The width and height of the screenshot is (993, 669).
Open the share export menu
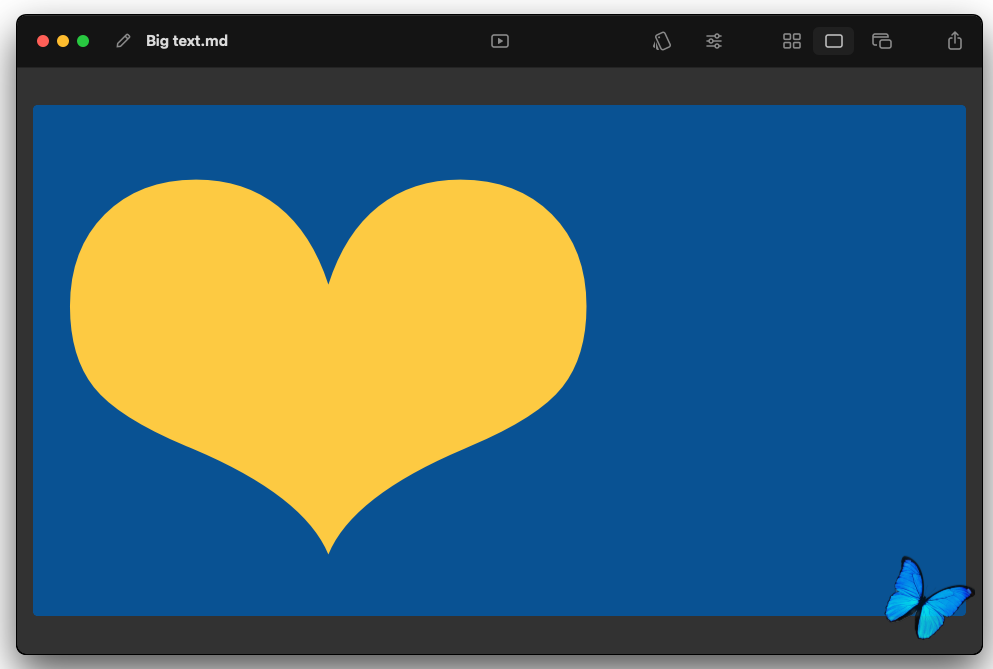[955, 41]
